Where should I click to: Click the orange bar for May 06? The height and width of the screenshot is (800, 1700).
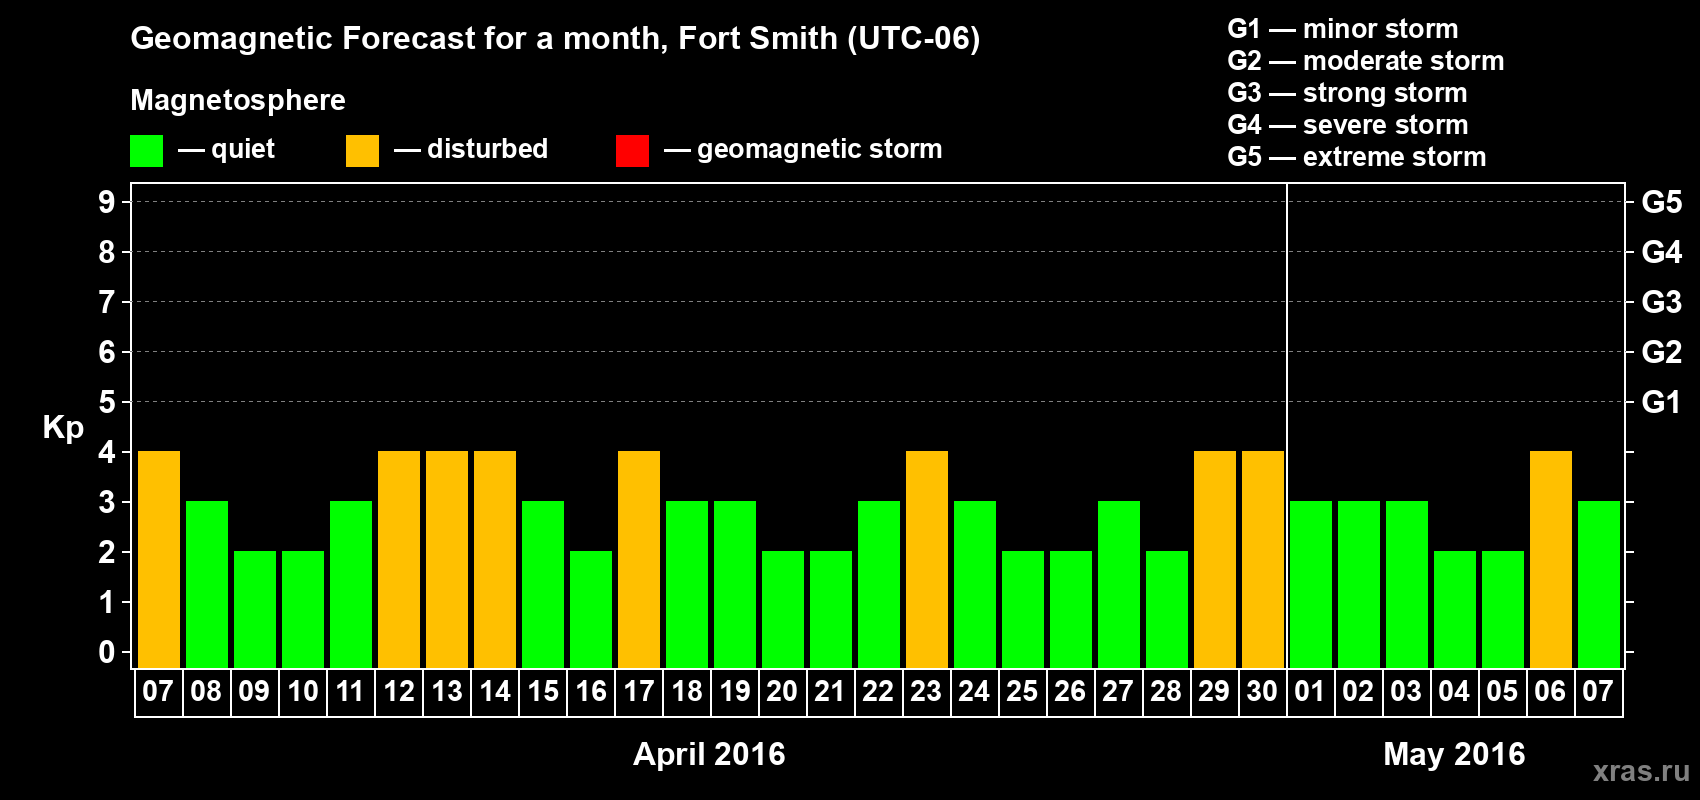[1551, 560]
